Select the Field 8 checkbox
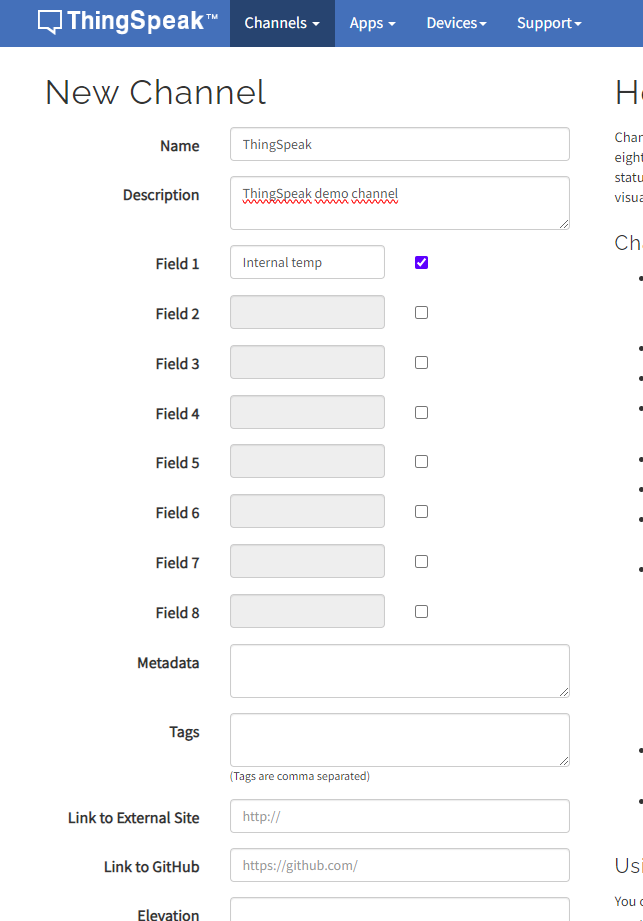Viewport: 643px width, 921px height. click(x=421, y=611)
